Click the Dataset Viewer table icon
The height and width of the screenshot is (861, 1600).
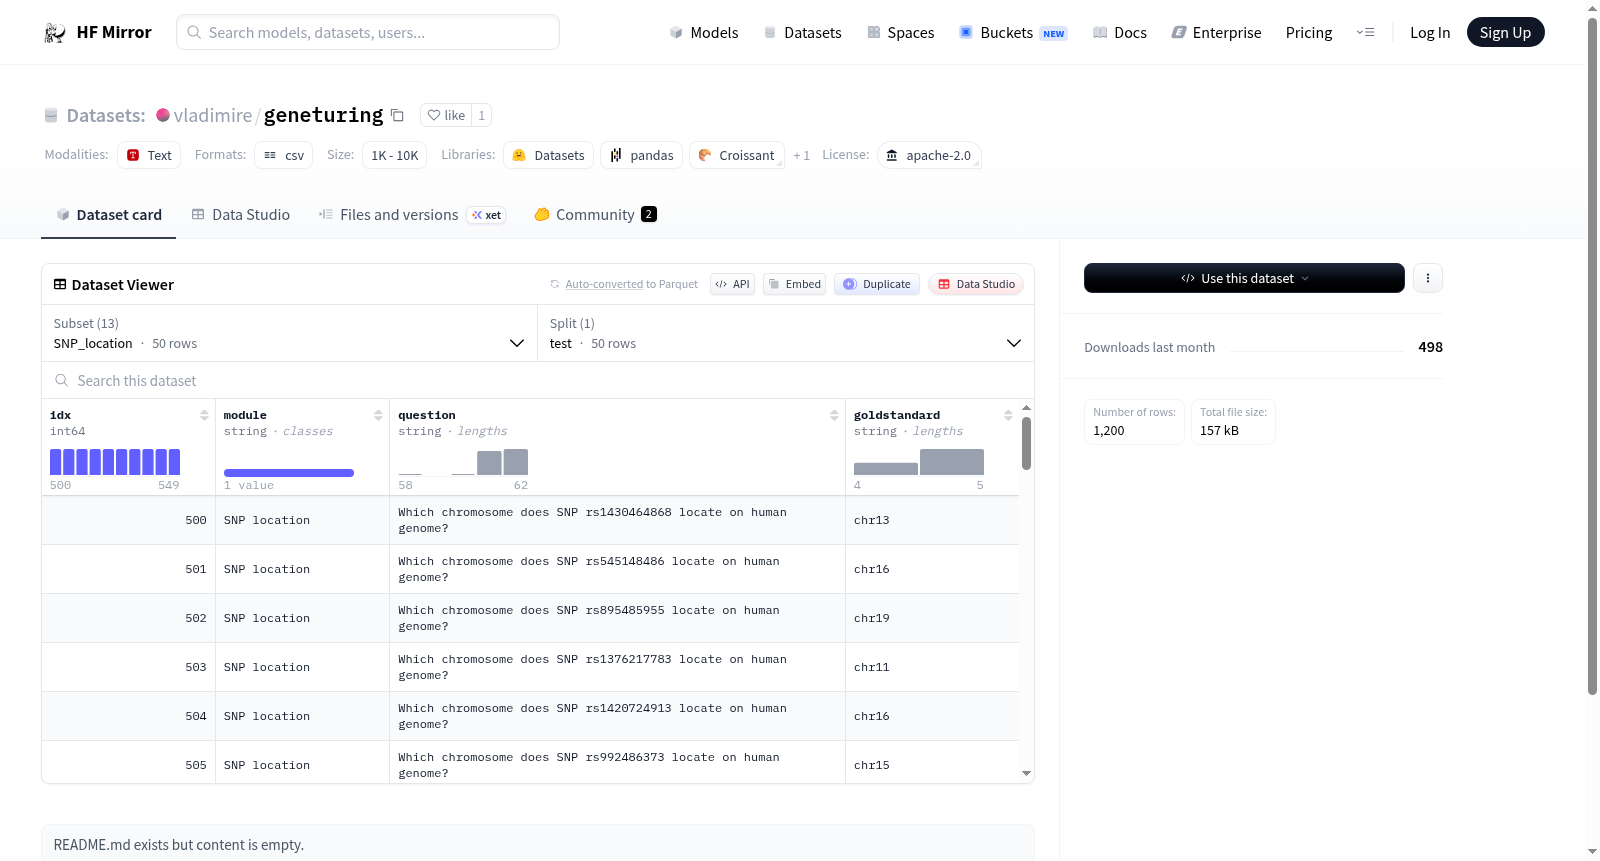[x=60, y=285]
